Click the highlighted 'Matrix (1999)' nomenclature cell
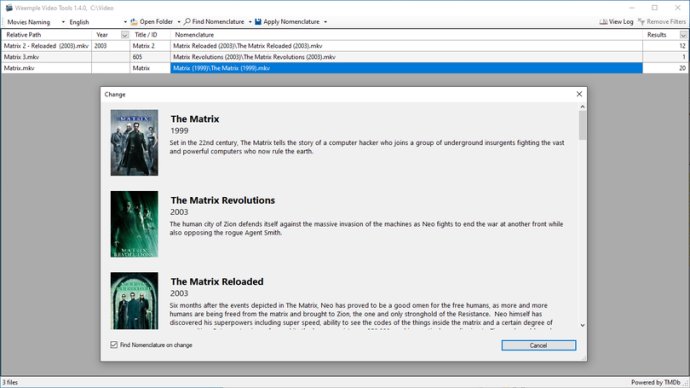The width and height of the screenshot is (690, 388). [406, 68]
